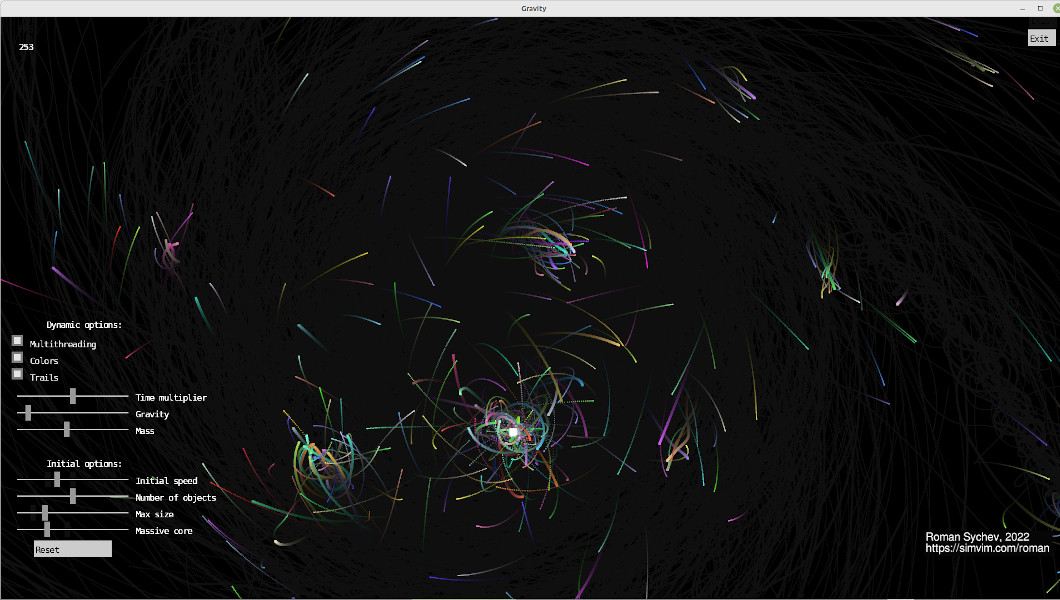Click the Gravity title bar text
Image resolution: width=1060 pixels, height=600 pixels.
[533, 8]
